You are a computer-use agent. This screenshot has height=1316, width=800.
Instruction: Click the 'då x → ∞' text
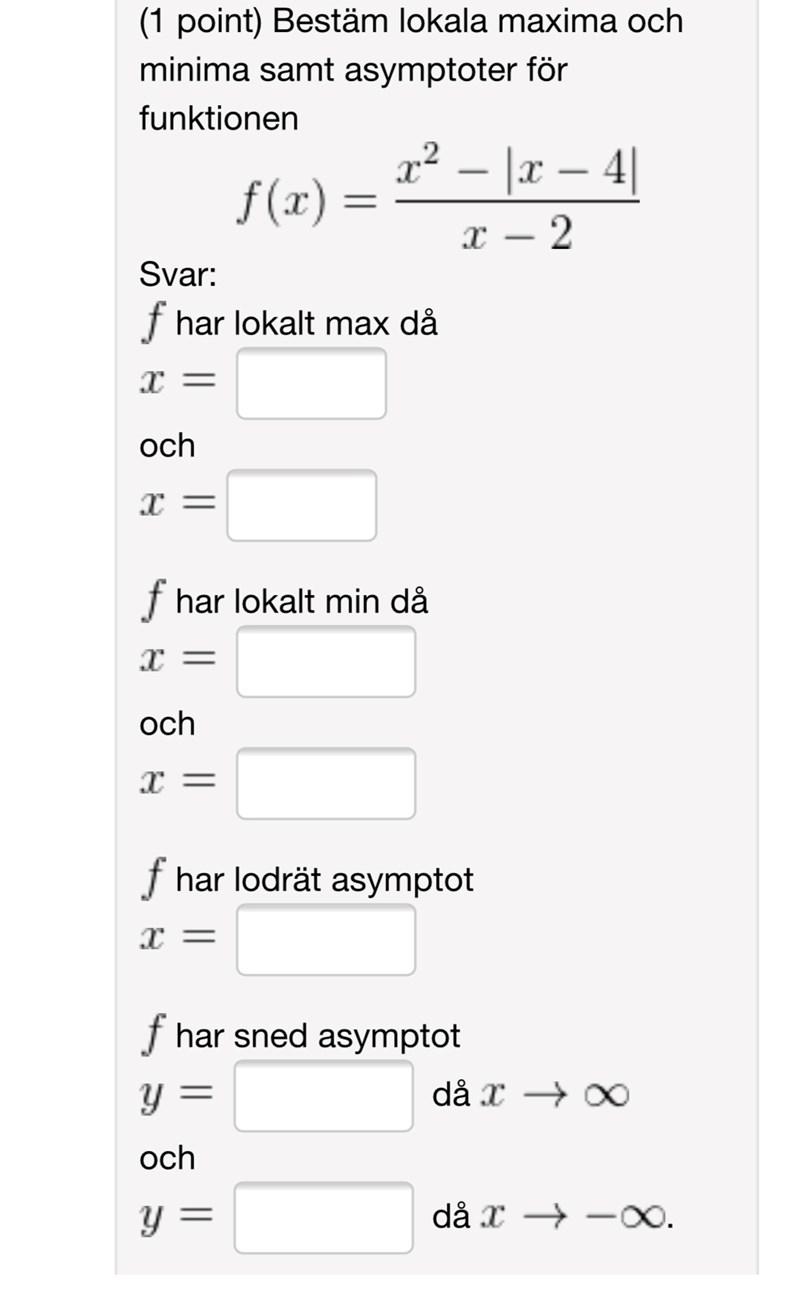[x=530, y=1096]
